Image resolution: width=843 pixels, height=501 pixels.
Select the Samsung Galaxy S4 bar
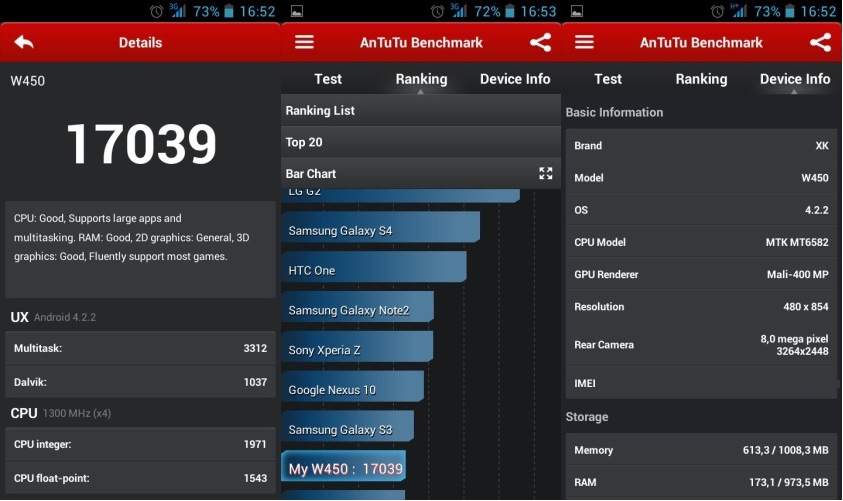(380, 231)
